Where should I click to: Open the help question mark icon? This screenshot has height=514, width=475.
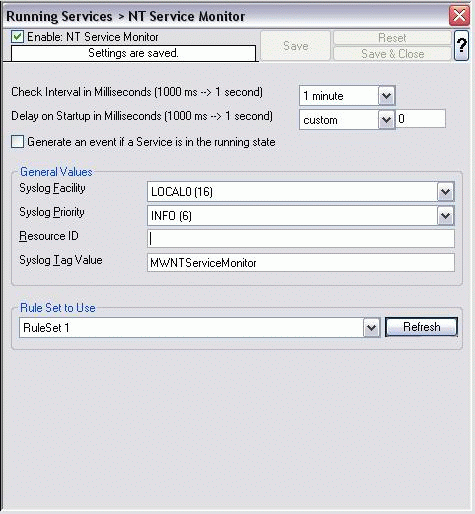point(461,45)
